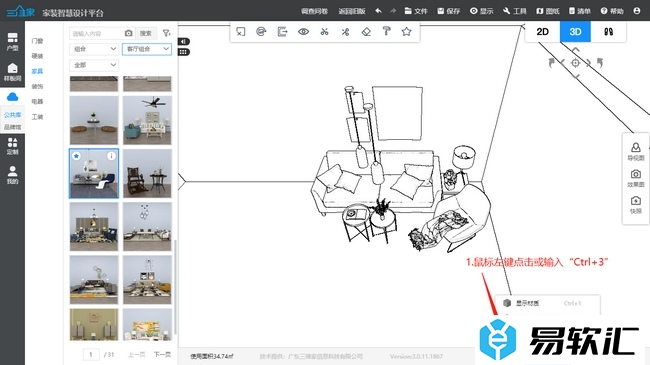Switch view to 2D mode
Image resolution: width=650 pixels, height=365 pixels.
coord(542,32)
